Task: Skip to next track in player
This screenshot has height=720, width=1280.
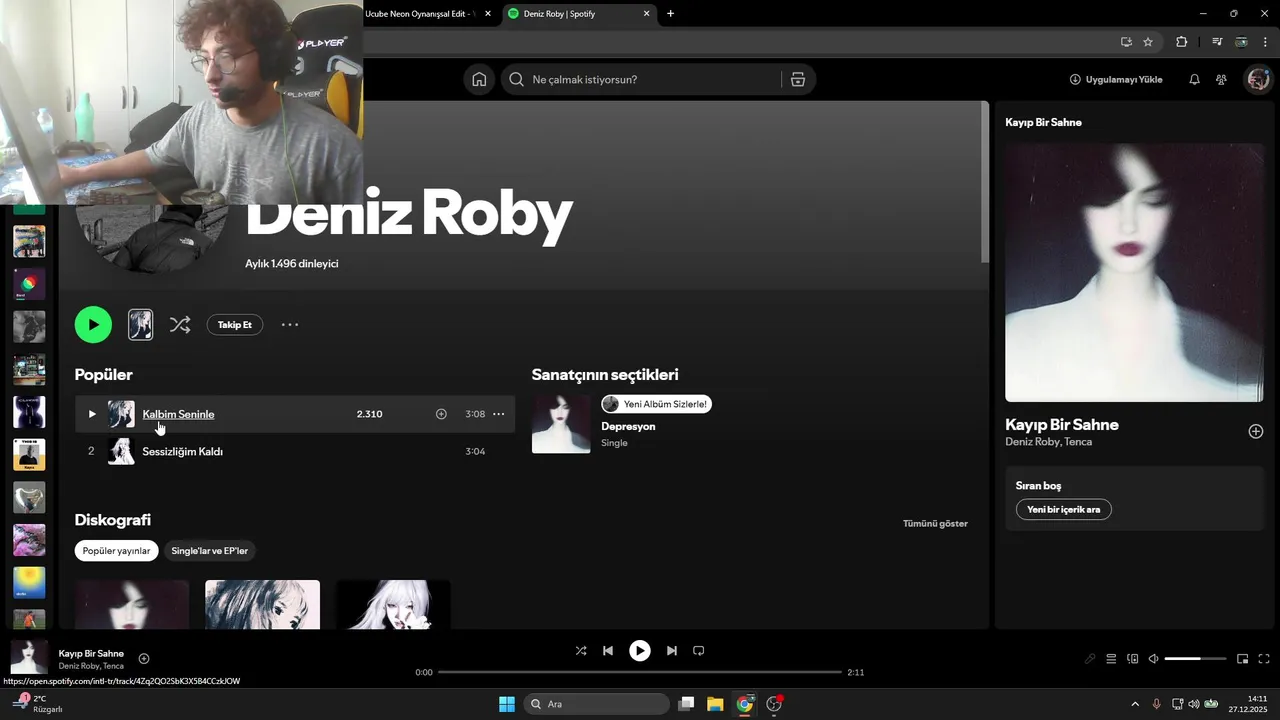Action: point(672,651)
